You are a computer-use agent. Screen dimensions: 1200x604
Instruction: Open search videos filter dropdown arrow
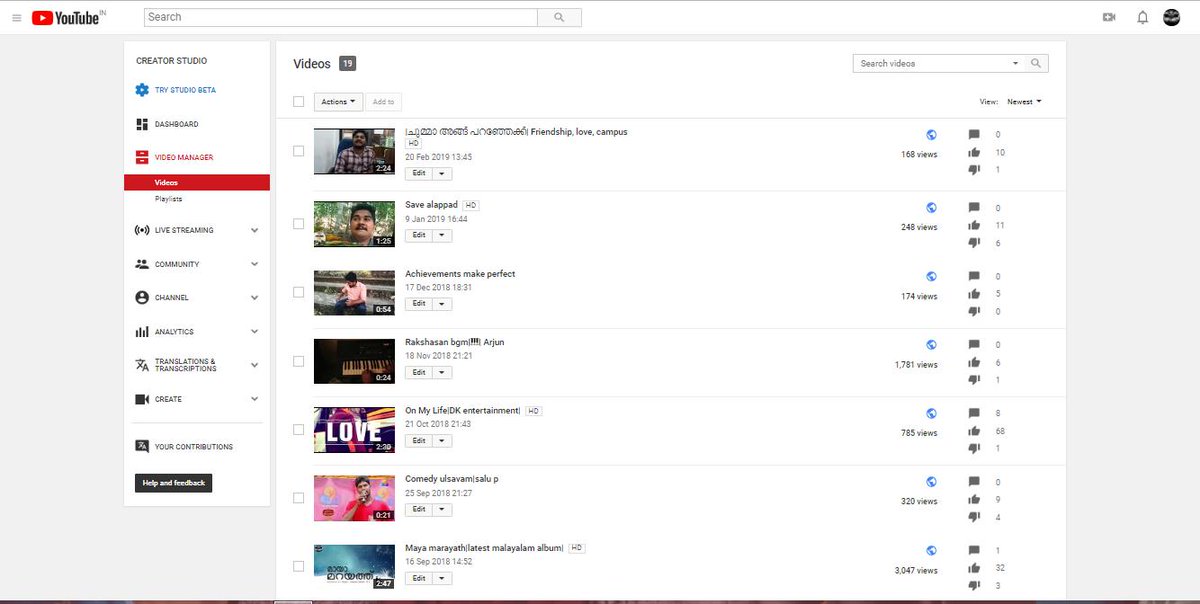(1015, 63)
